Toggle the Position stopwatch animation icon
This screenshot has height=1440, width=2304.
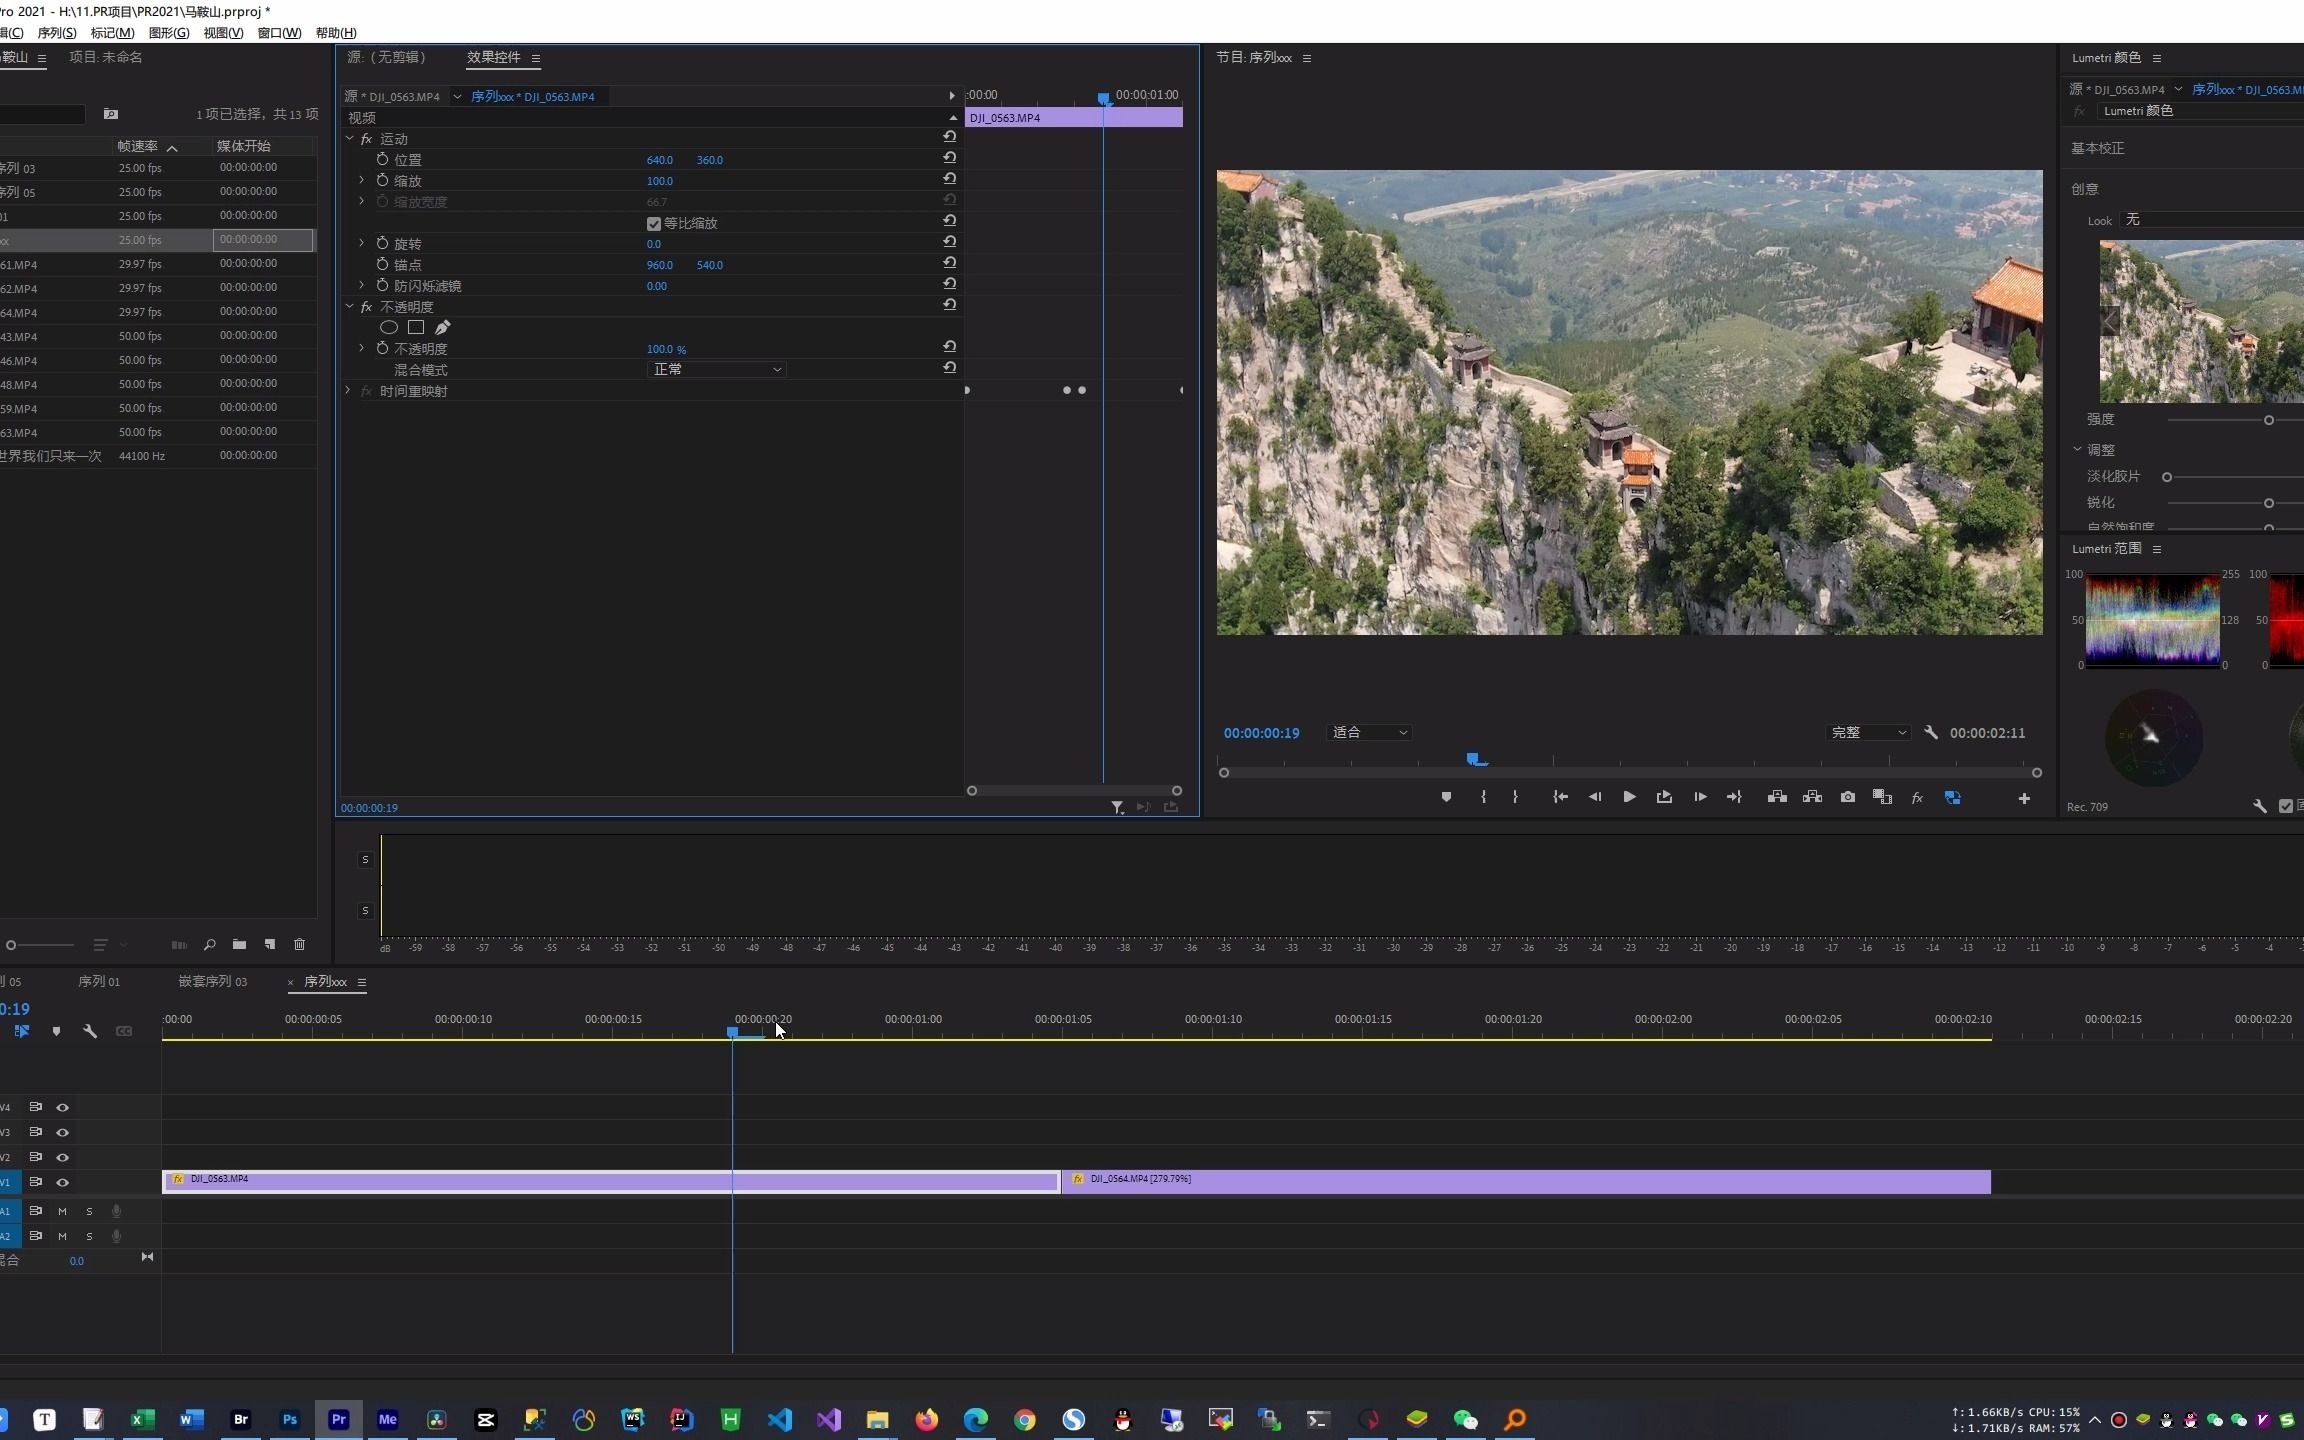tap(382, 160)
